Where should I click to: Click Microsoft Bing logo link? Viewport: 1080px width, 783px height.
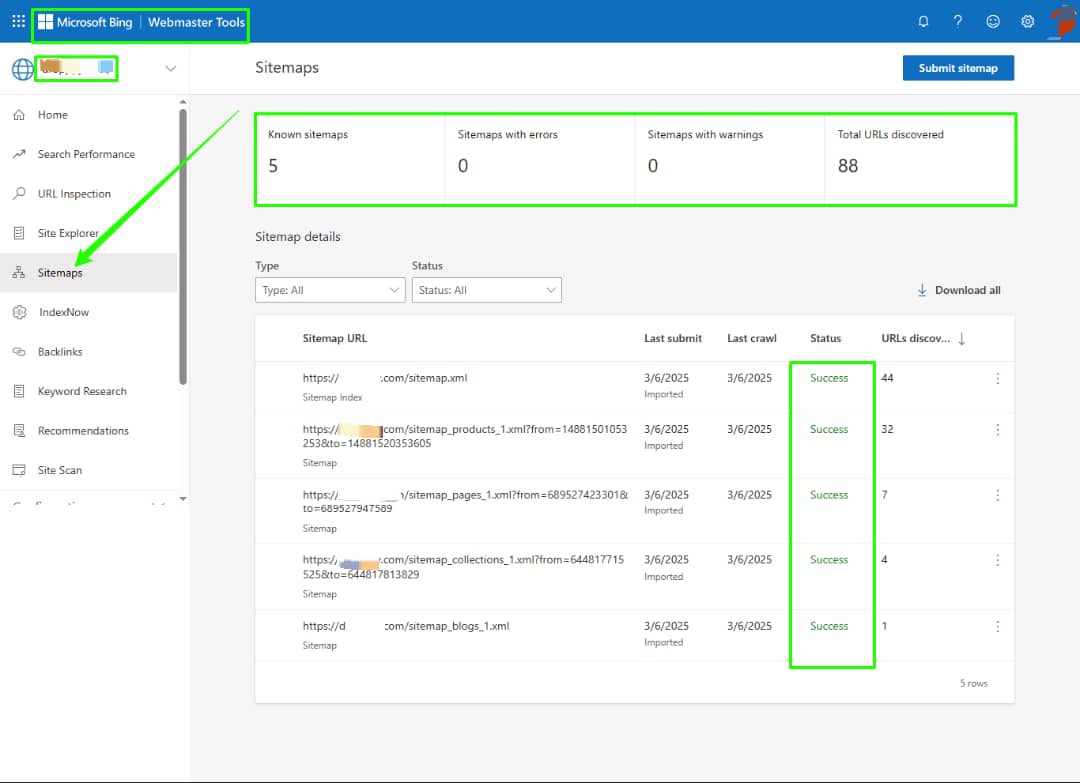(85, 22)
